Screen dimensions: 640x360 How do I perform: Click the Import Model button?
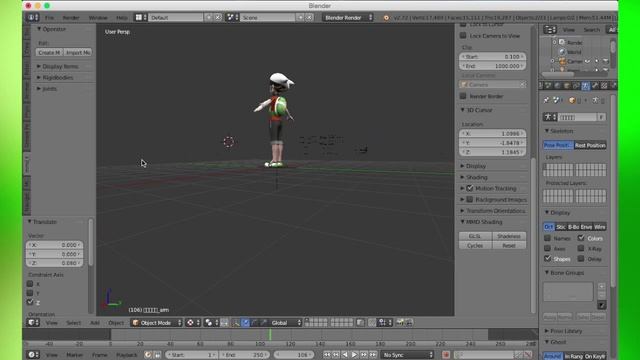(78, 52)
